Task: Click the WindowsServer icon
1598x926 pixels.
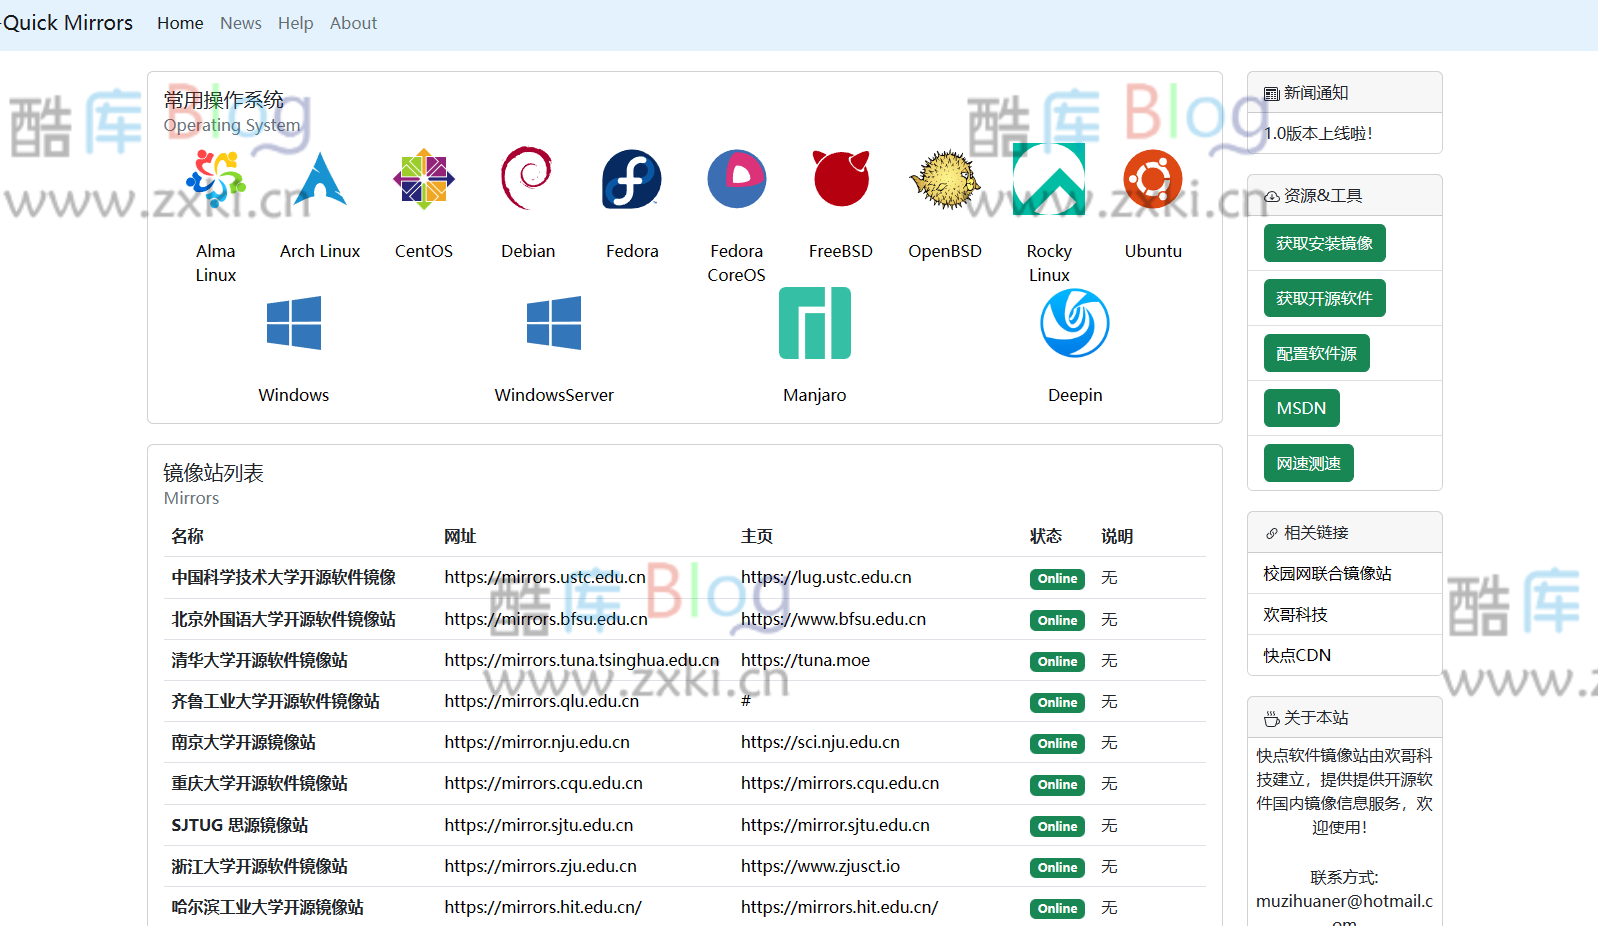Action: (x=554, y=323)
